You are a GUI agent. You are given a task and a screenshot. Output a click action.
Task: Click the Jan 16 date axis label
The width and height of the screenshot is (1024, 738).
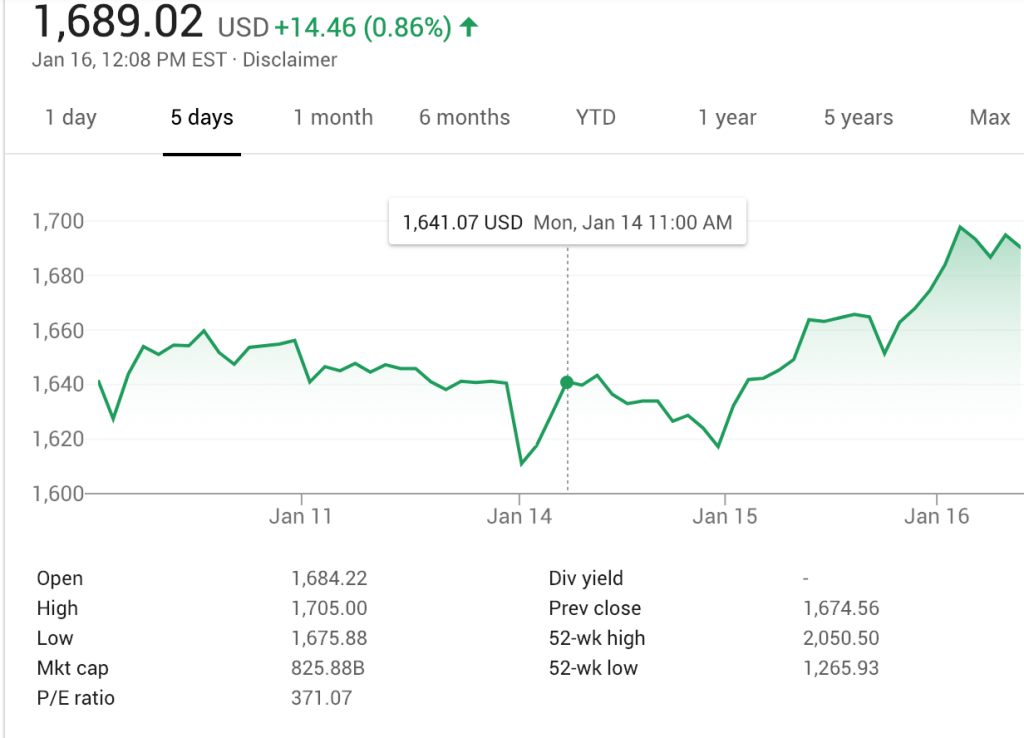click(x=937, y=517)
